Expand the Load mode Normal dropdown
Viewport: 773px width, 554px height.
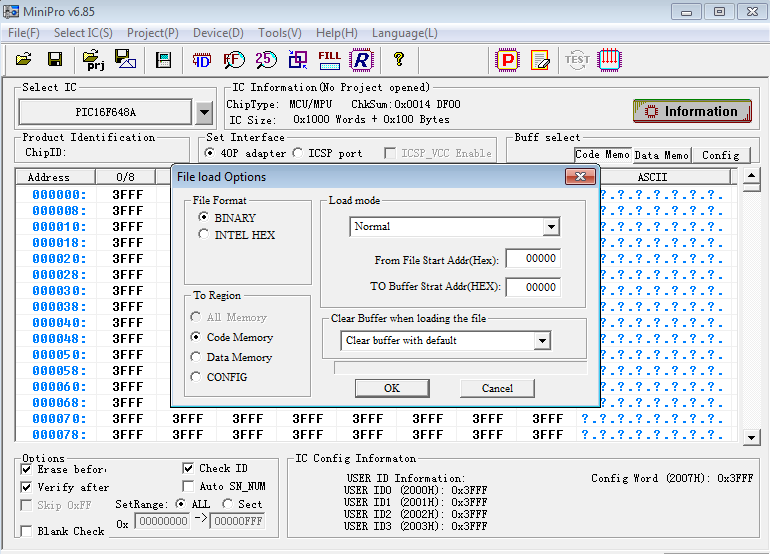pyautogui.click(x=550, y=227)
